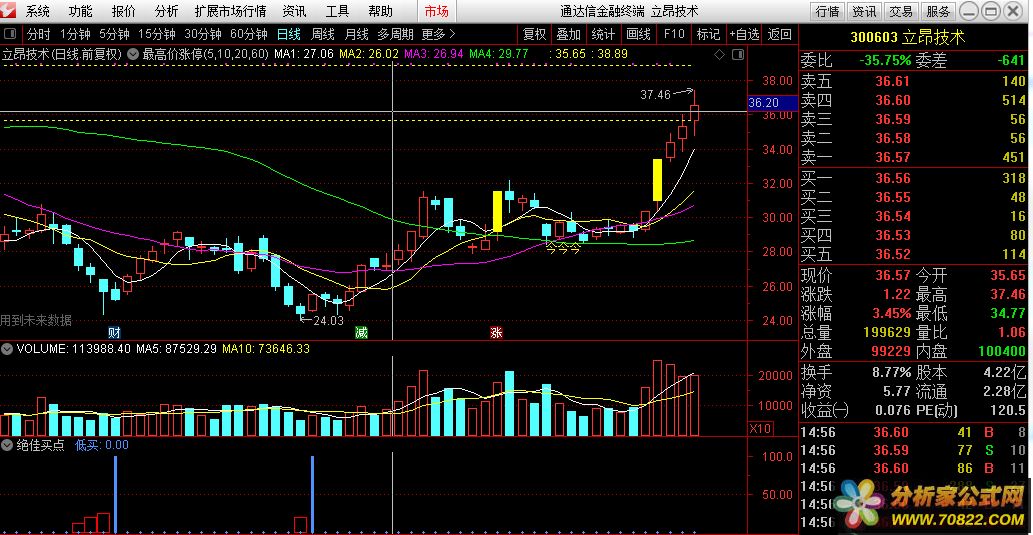Click 卖一 price 36.57
Screen dimensions: 1033x535
click(x=893, y=157)
